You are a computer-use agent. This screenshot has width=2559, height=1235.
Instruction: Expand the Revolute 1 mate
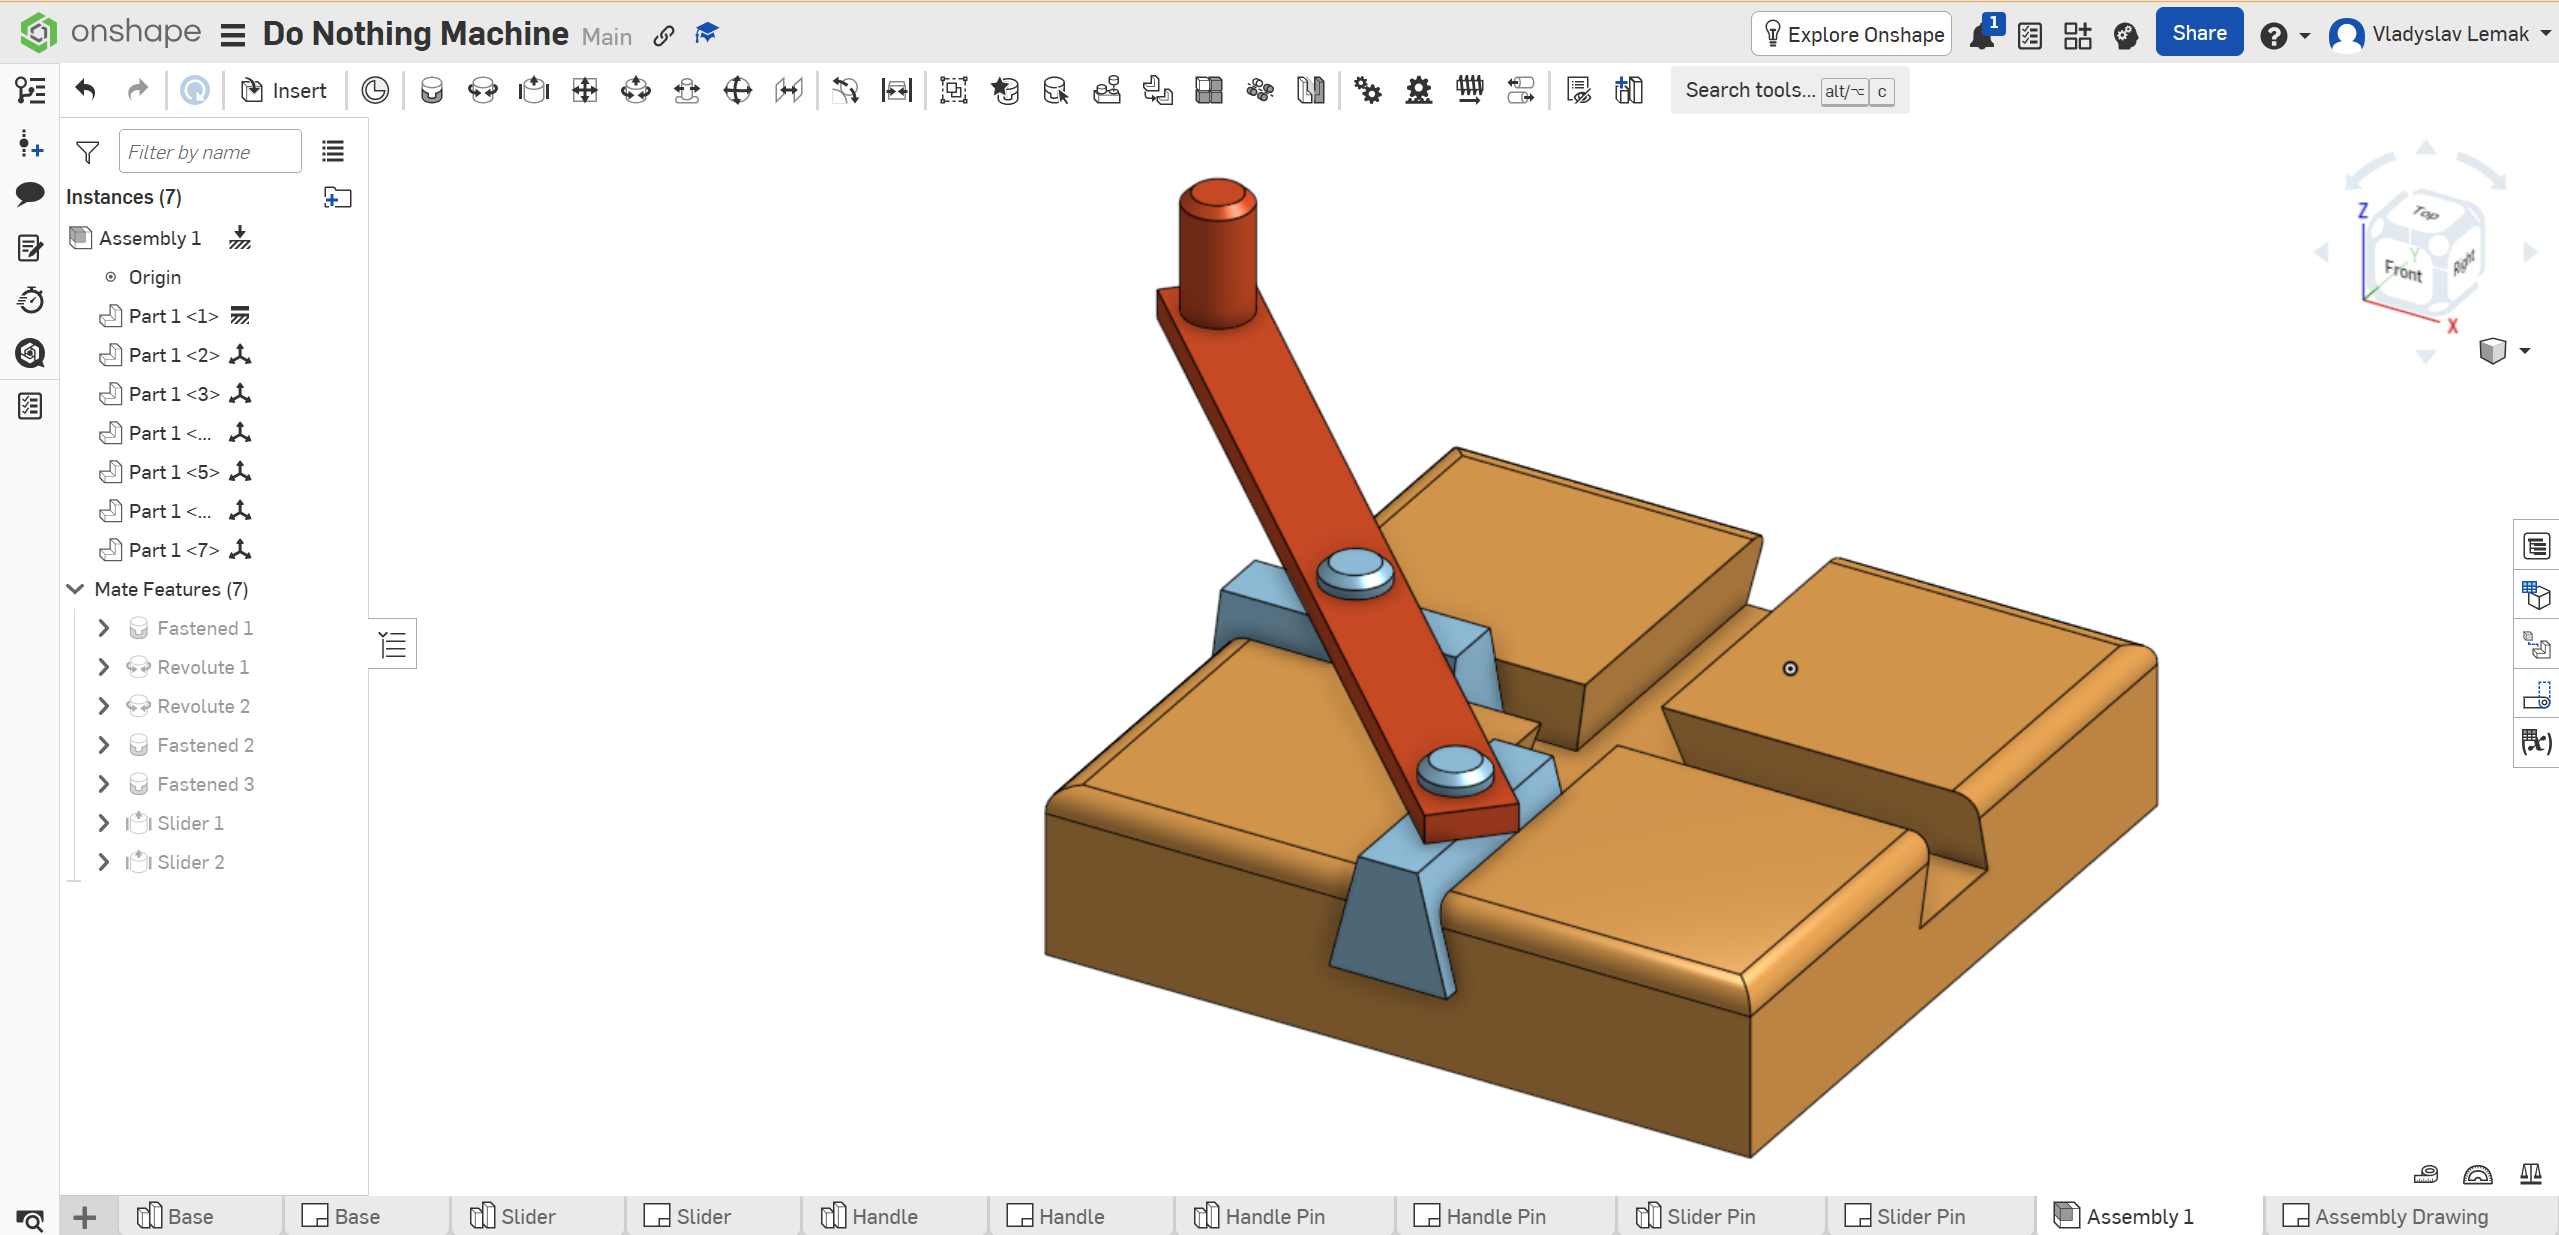[104, 667]
